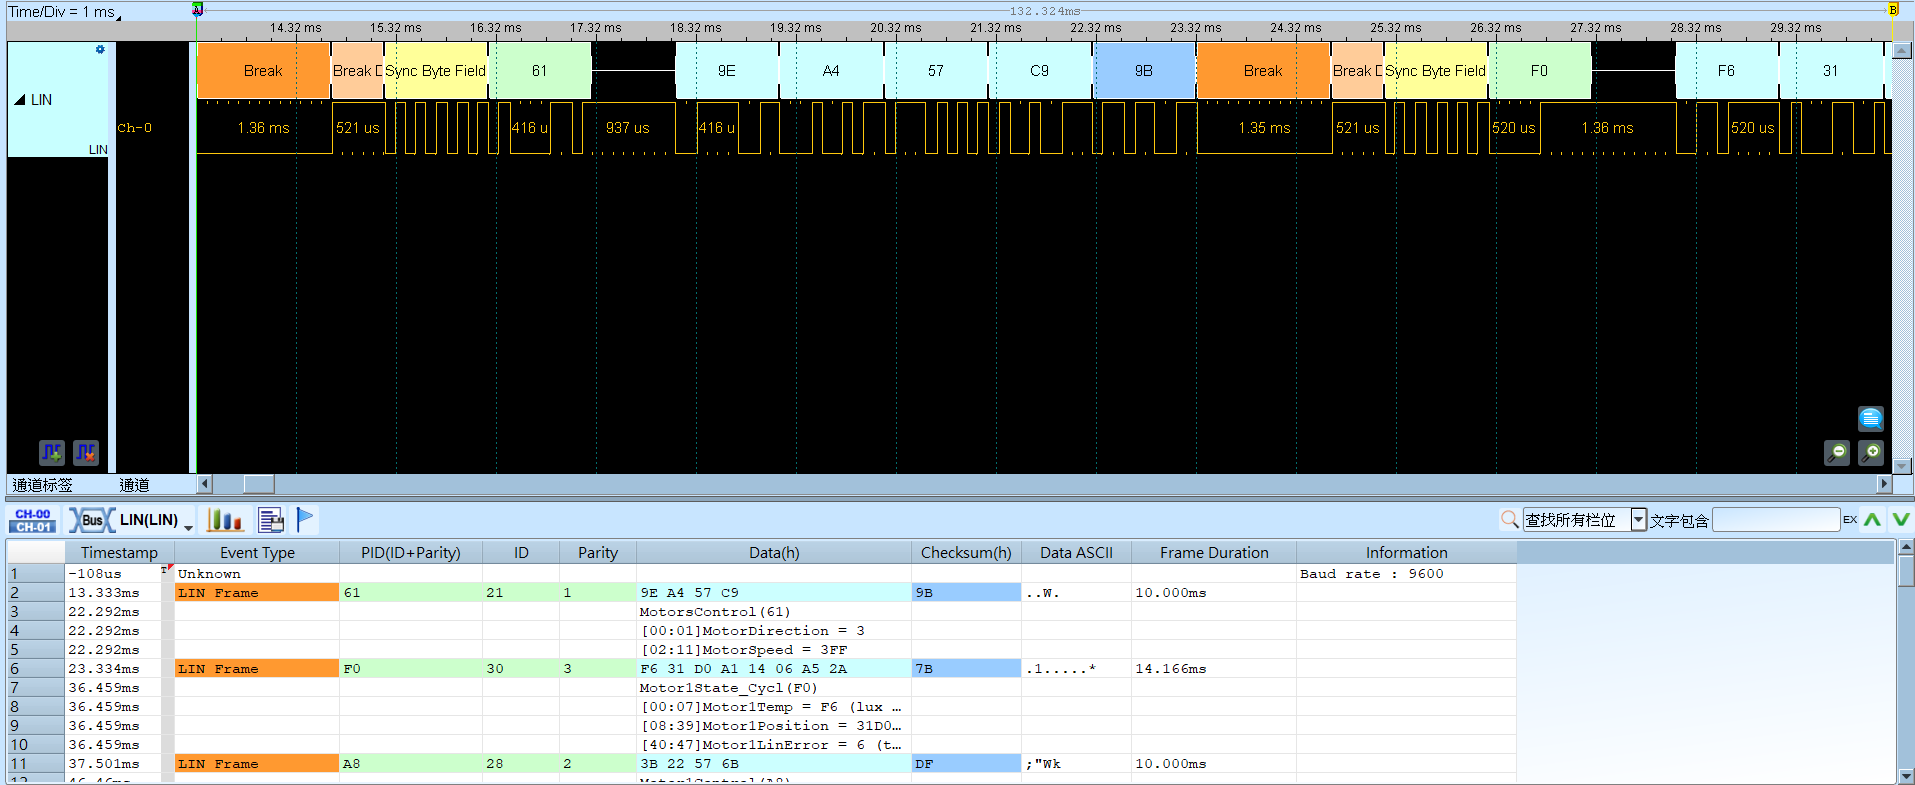Screen dimensions: 1915x785
Task: Click the search magnifier icon
Action: click(1510, 519)
